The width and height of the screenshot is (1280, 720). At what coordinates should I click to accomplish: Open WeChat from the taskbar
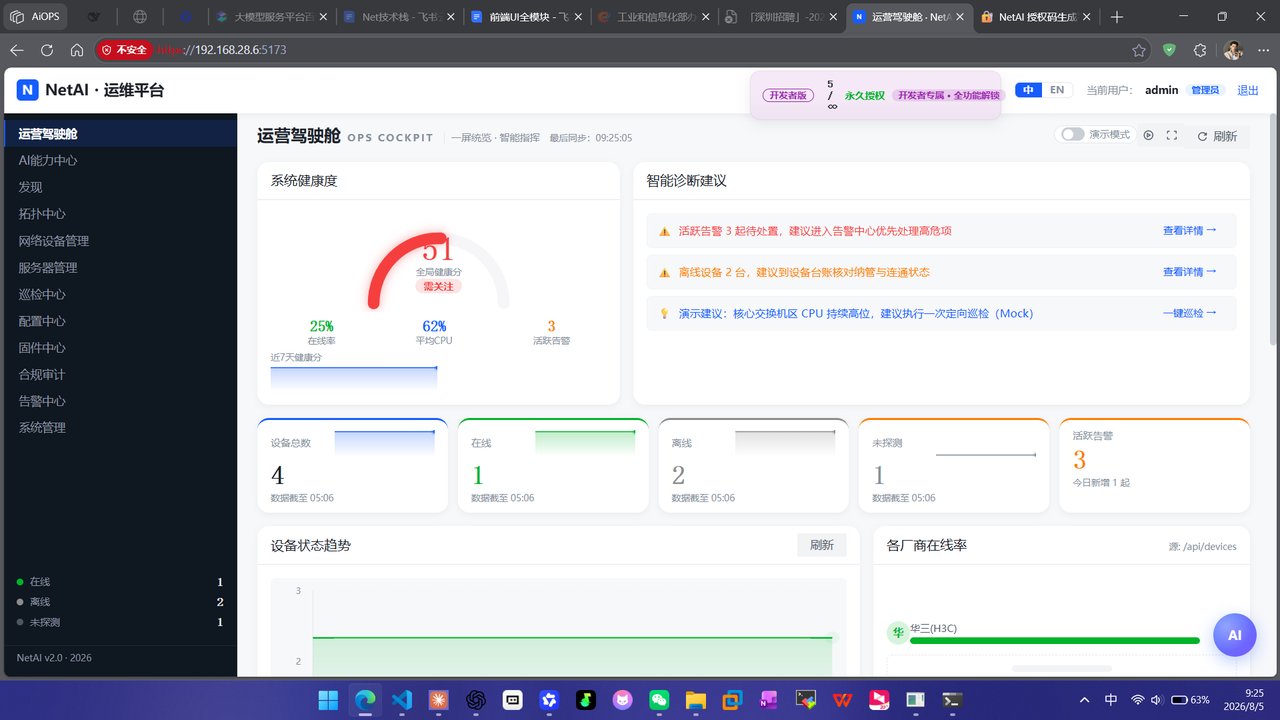coord(658,700)
